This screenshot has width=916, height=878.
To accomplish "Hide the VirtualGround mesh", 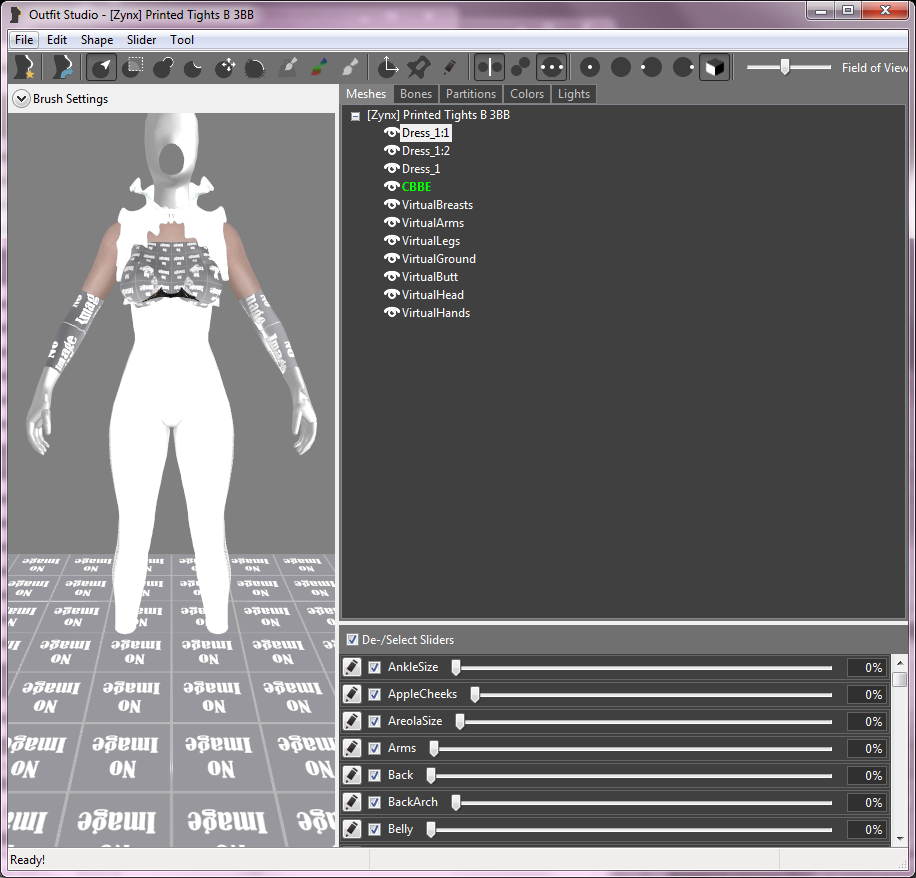I will [x=391, y=258].
